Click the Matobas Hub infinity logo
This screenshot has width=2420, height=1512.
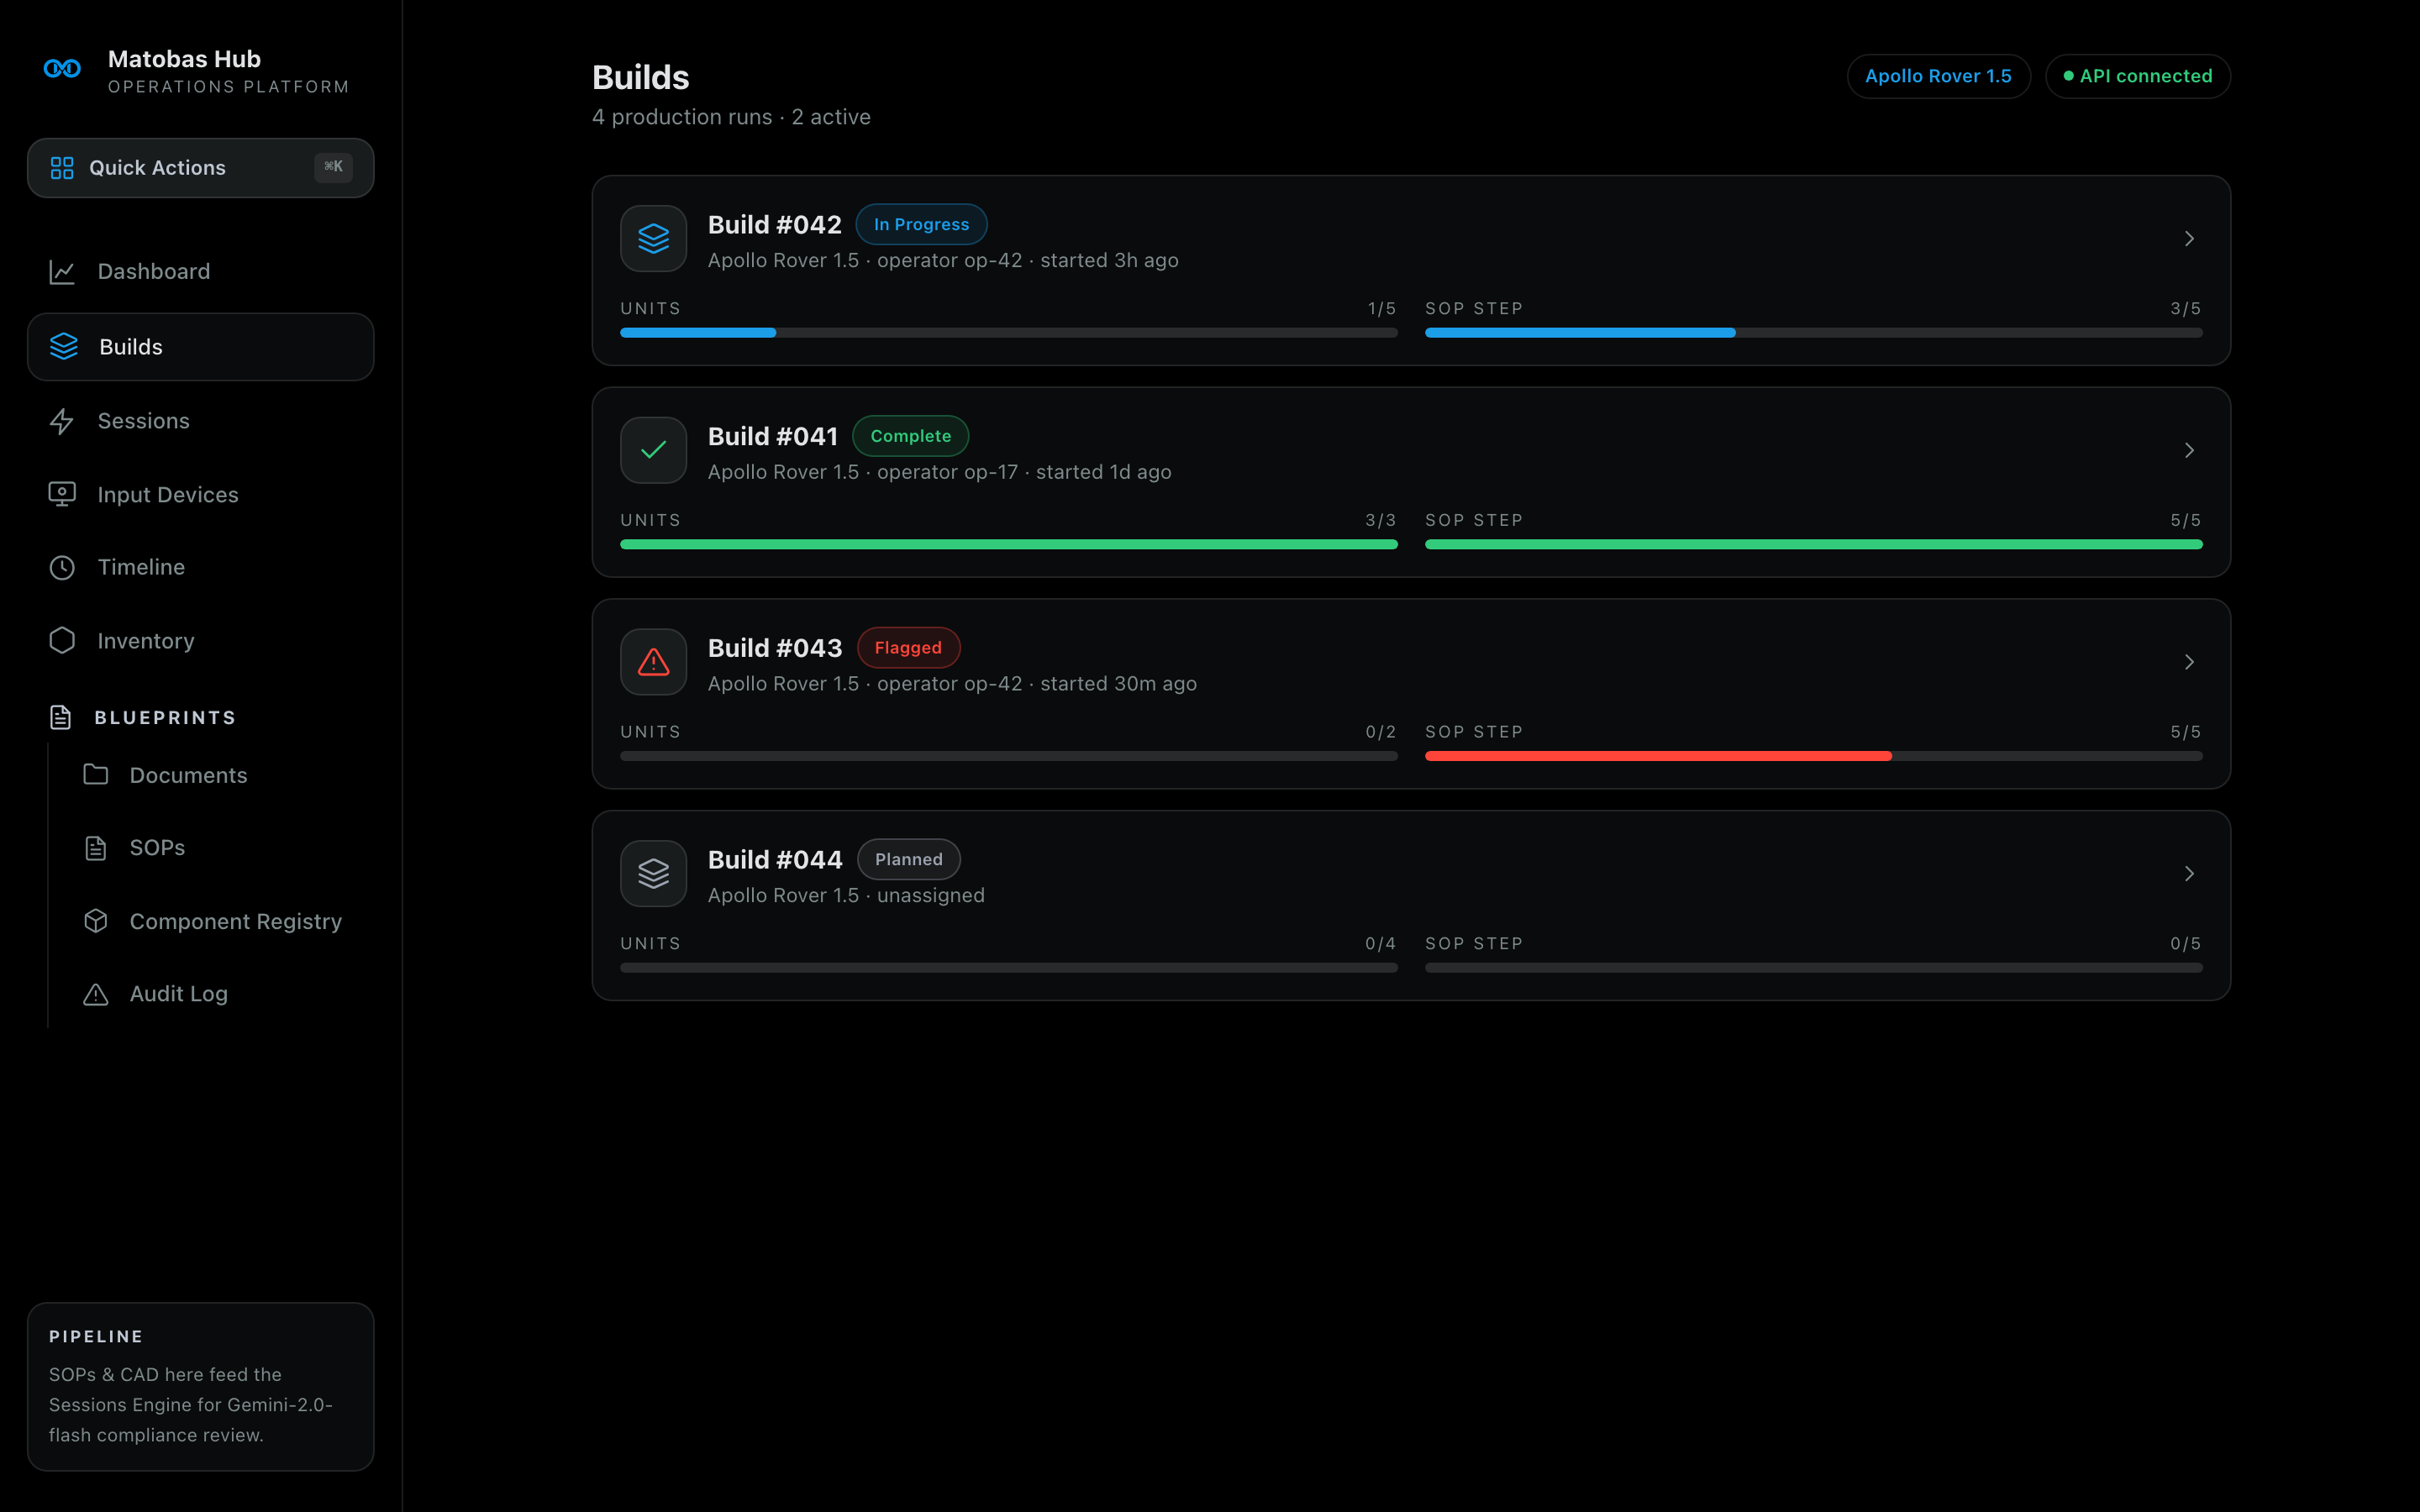[x=62, y=68]
